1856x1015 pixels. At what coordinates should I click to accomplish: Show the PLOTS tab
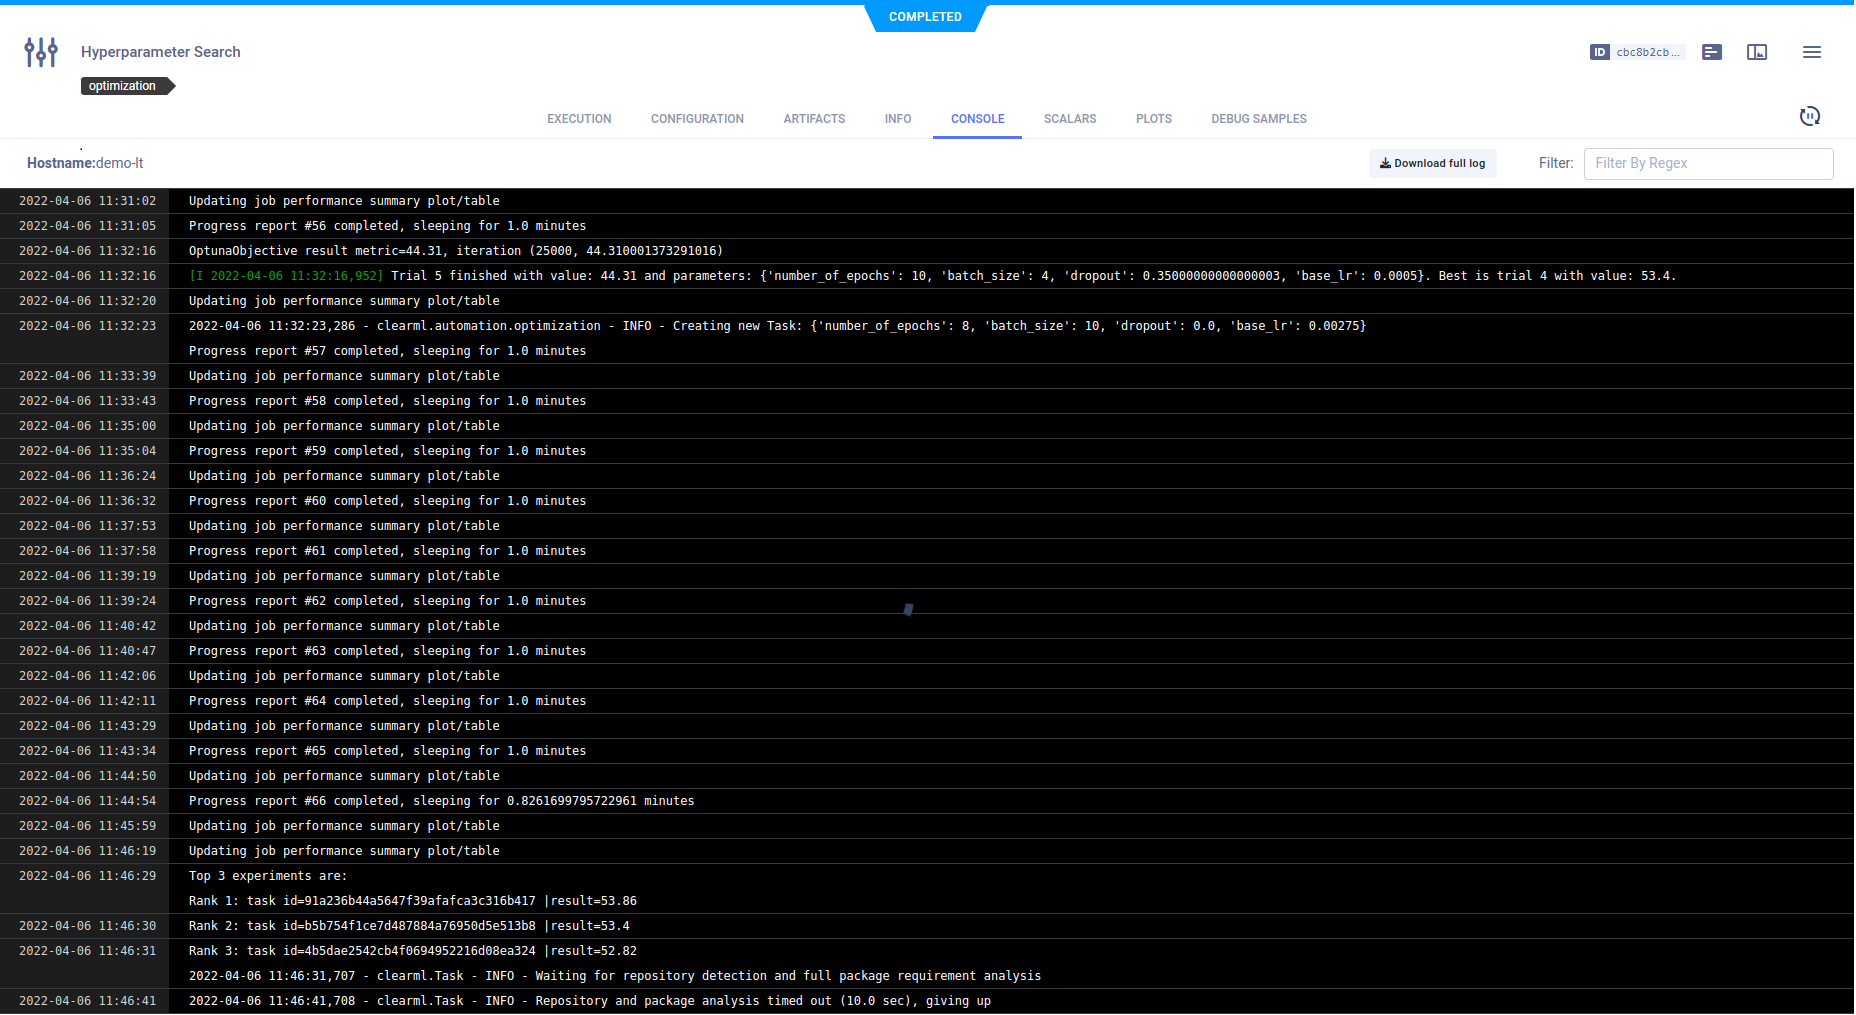tap(1153, 119)
